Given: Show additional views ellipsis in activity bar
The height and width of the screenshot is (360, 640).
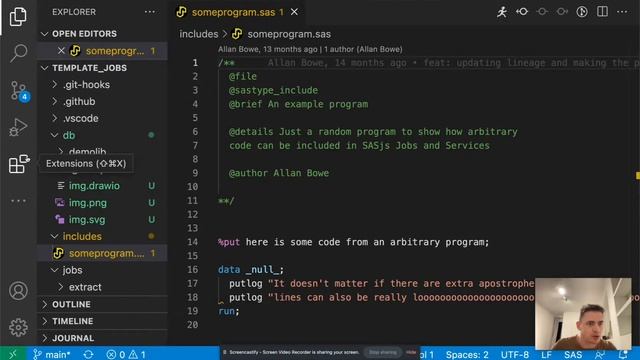Looking at the screenshot, I should pos(18,201).
